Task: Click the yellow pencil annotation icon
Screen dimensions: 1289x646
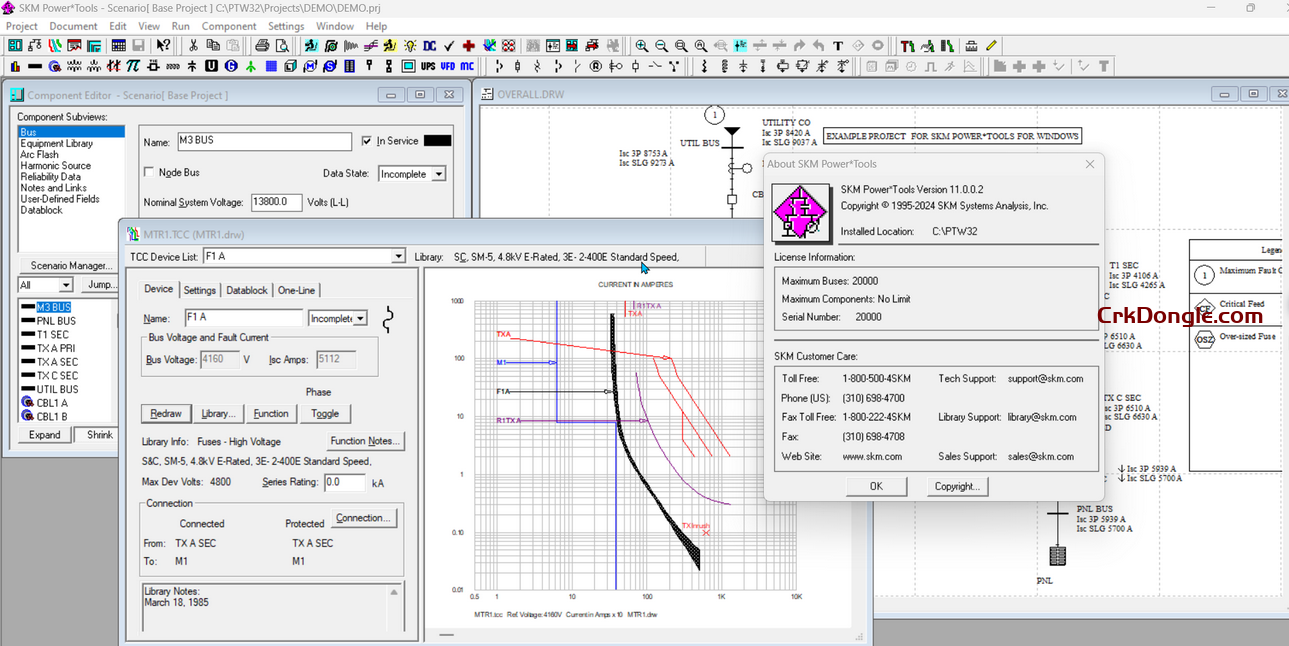Action: point(992,45)
